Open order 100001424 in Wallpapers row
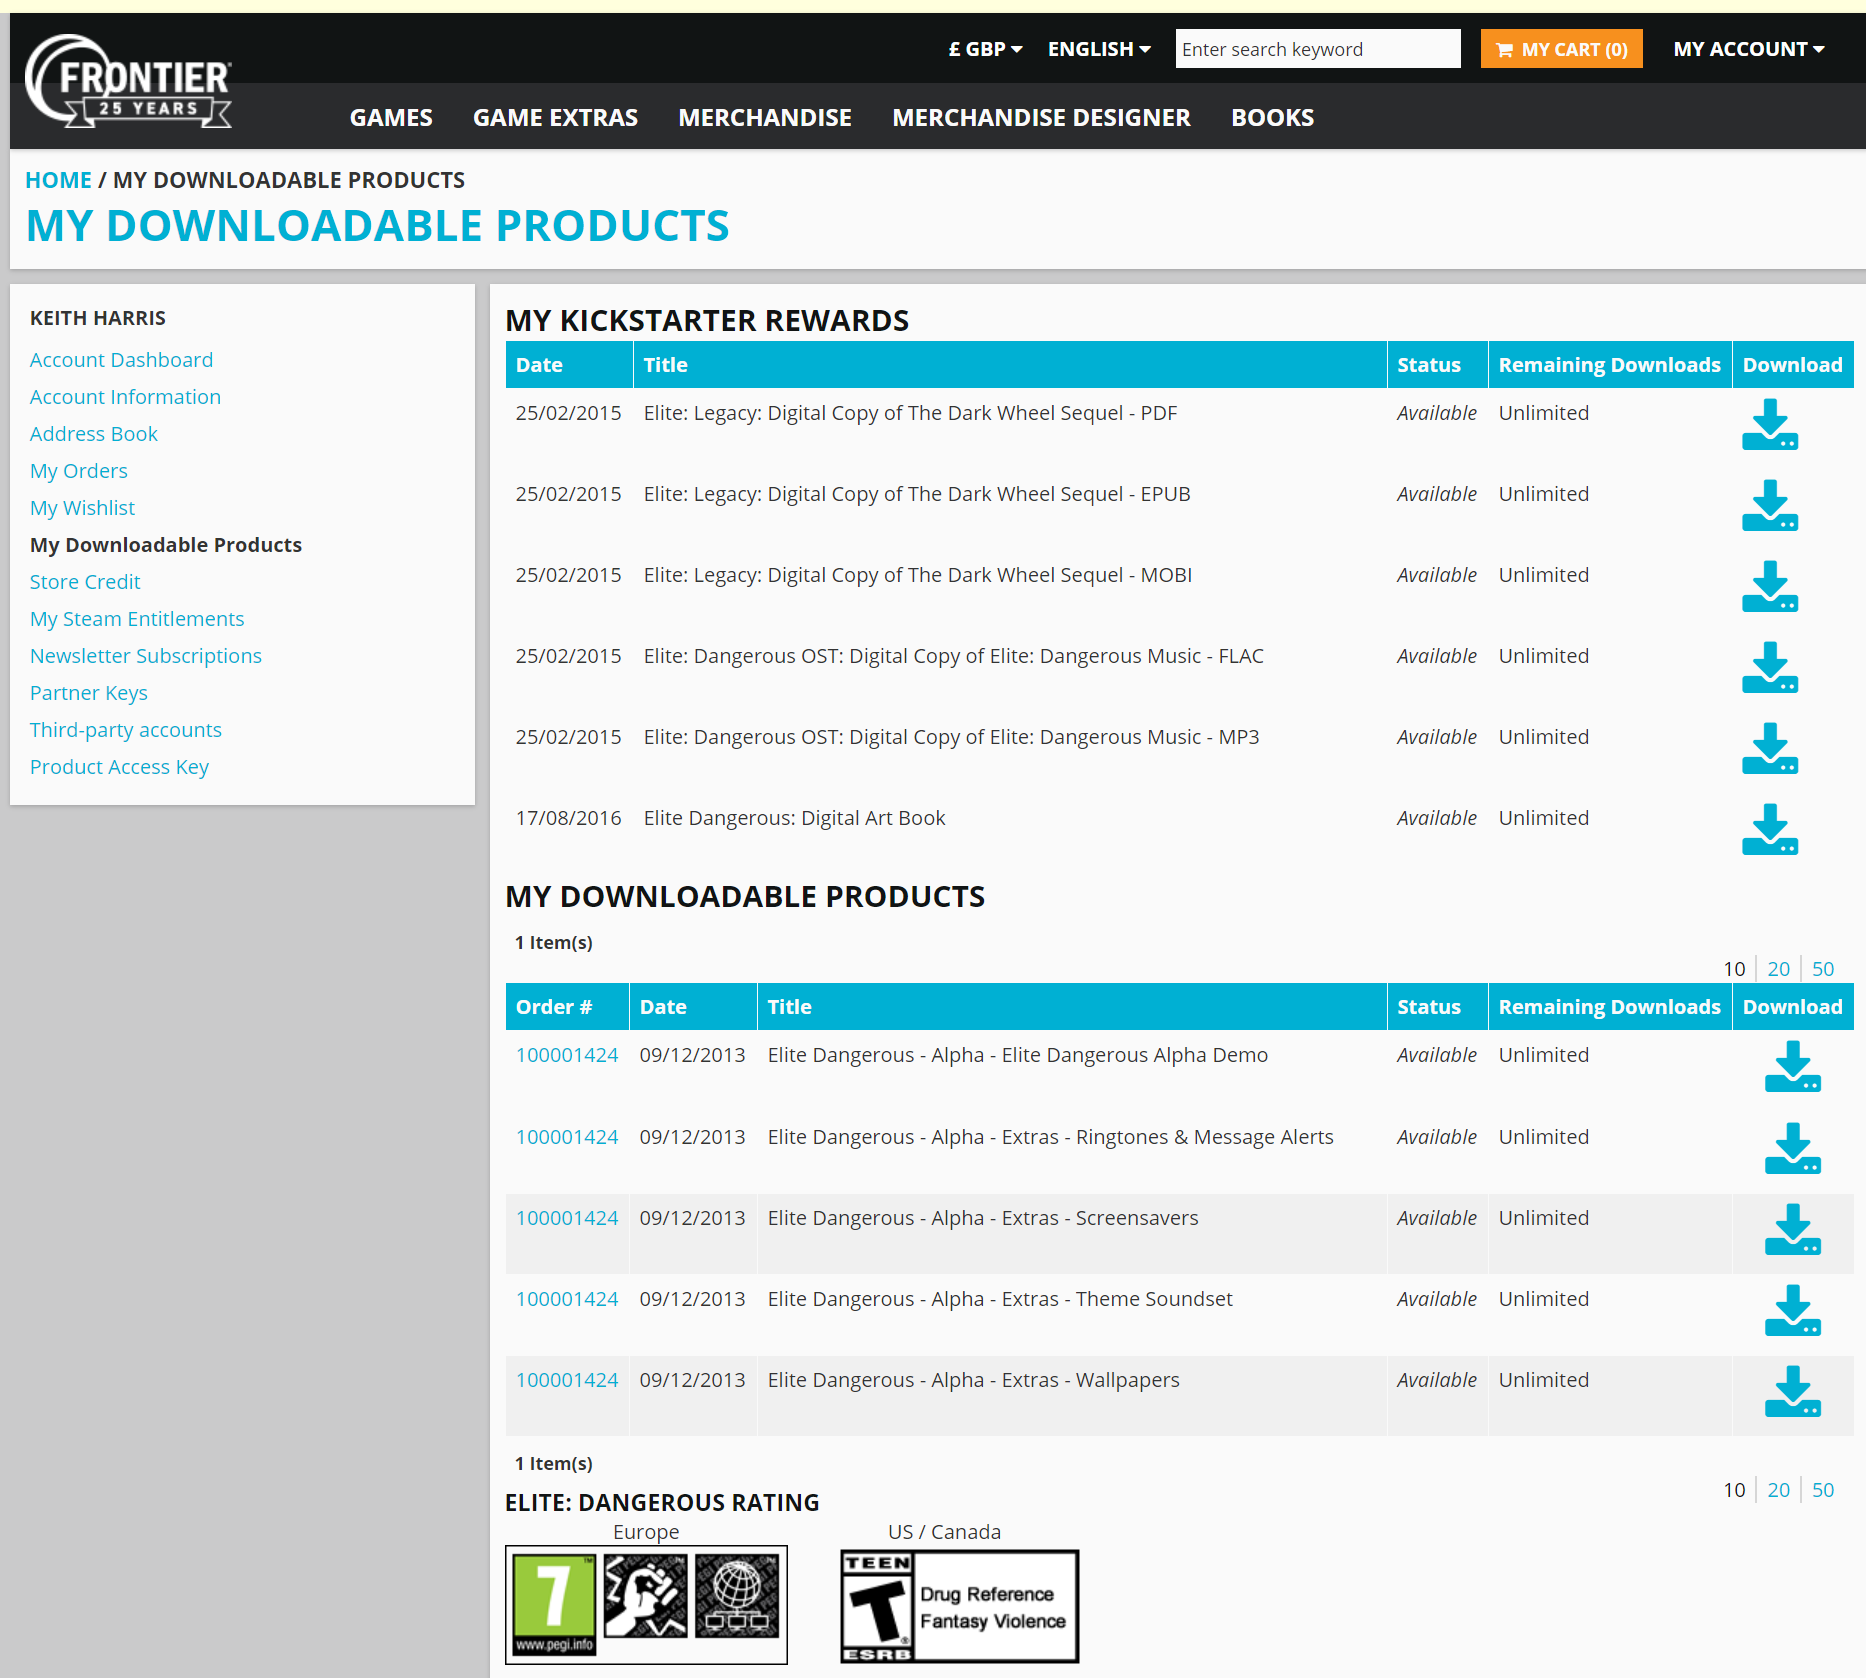Image resolution: width=1866 pixels, height=1678 pixels. coord(567,1380)
